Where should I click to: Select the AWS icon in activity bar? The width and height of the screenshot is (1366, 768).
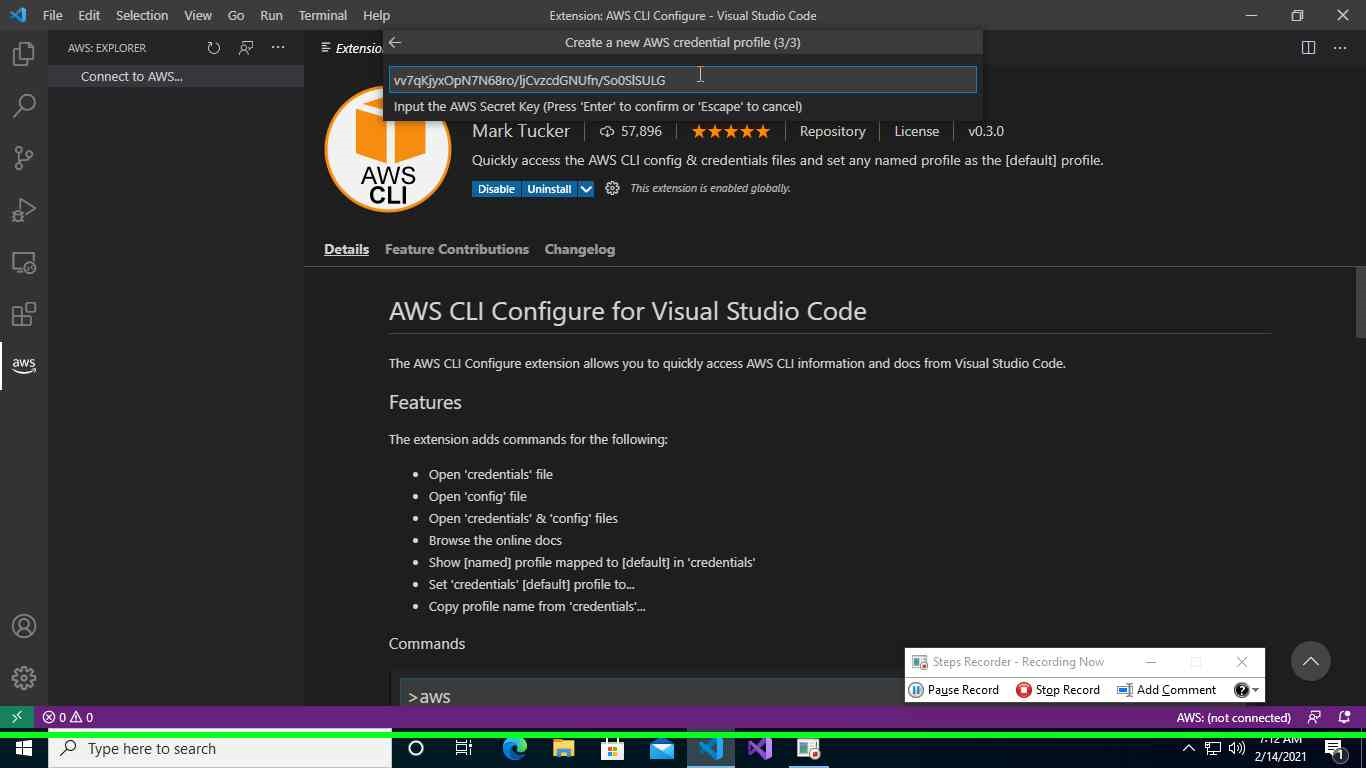(24, 365)
